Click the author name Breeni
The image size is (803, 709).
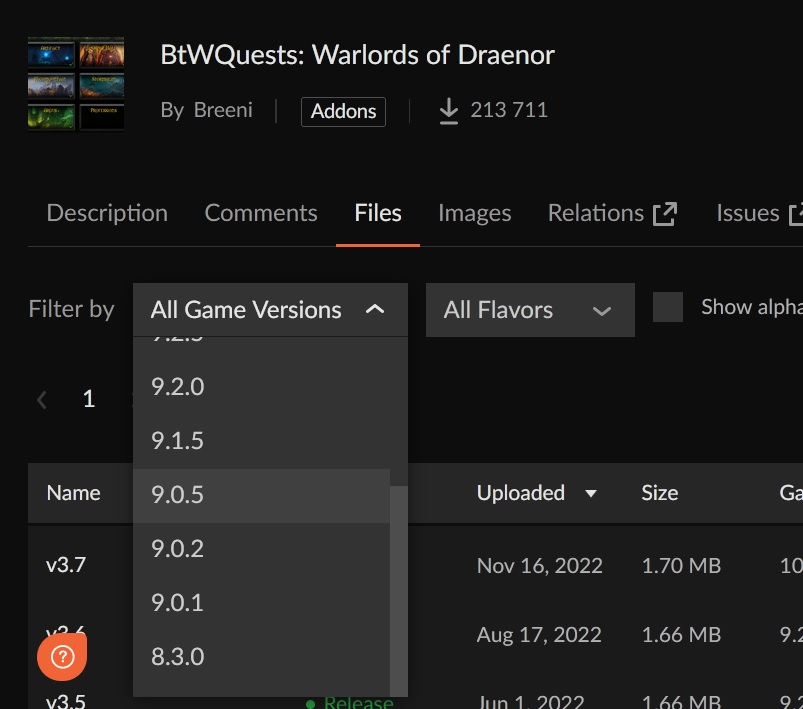(x=223, y=110)
